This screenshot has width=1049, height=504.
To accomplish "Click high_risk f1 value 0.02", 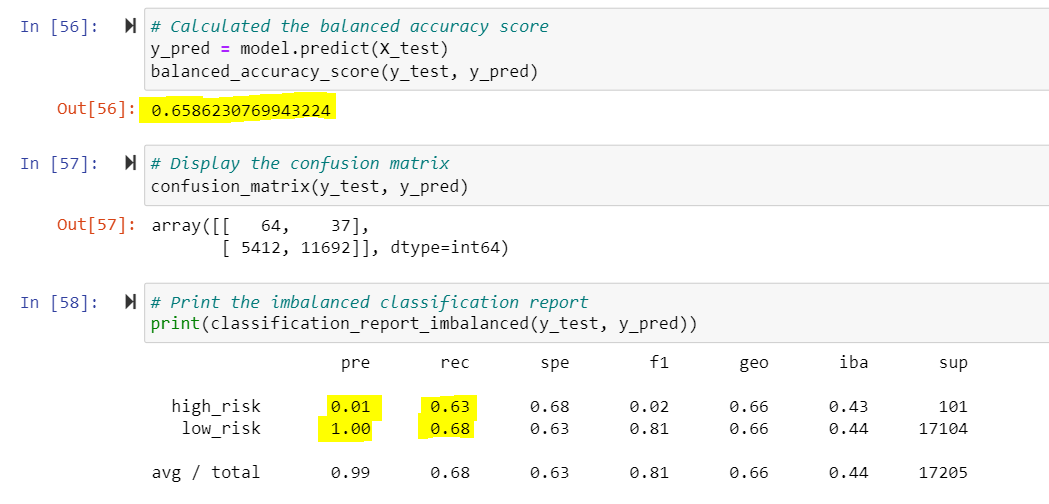I will tap(650, 406).
